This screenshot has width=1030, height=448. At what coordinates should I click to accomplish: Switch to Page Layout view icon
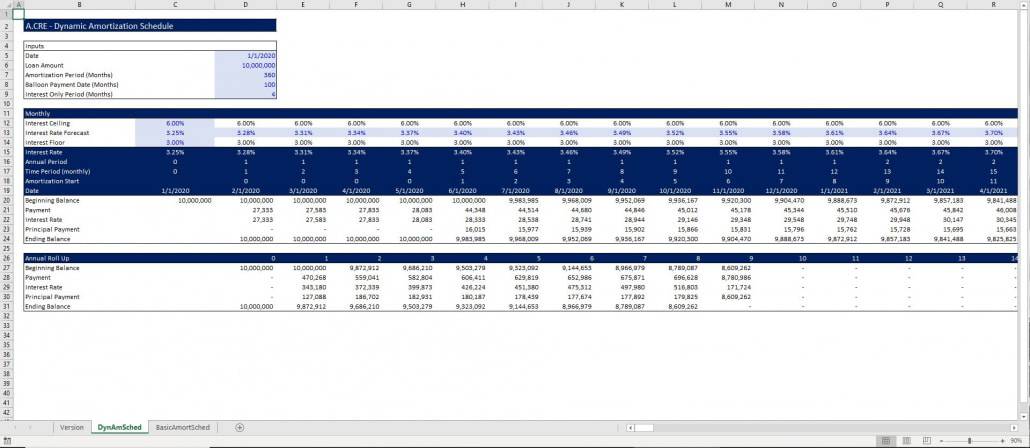click(x=905, y=441)
